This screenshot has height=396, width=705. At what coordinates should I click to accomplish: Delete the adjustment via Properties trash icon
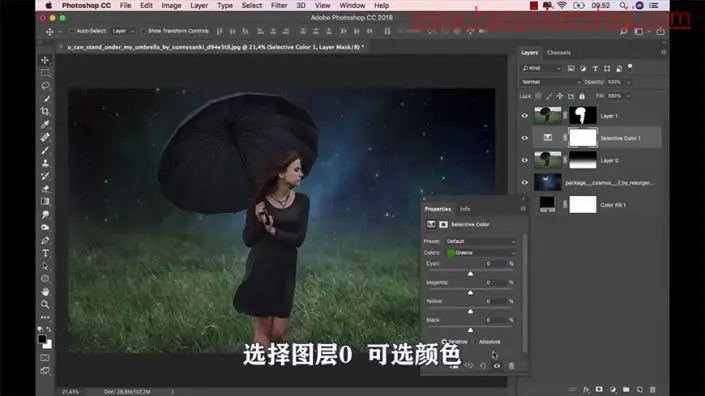click(x=511, y=366)
